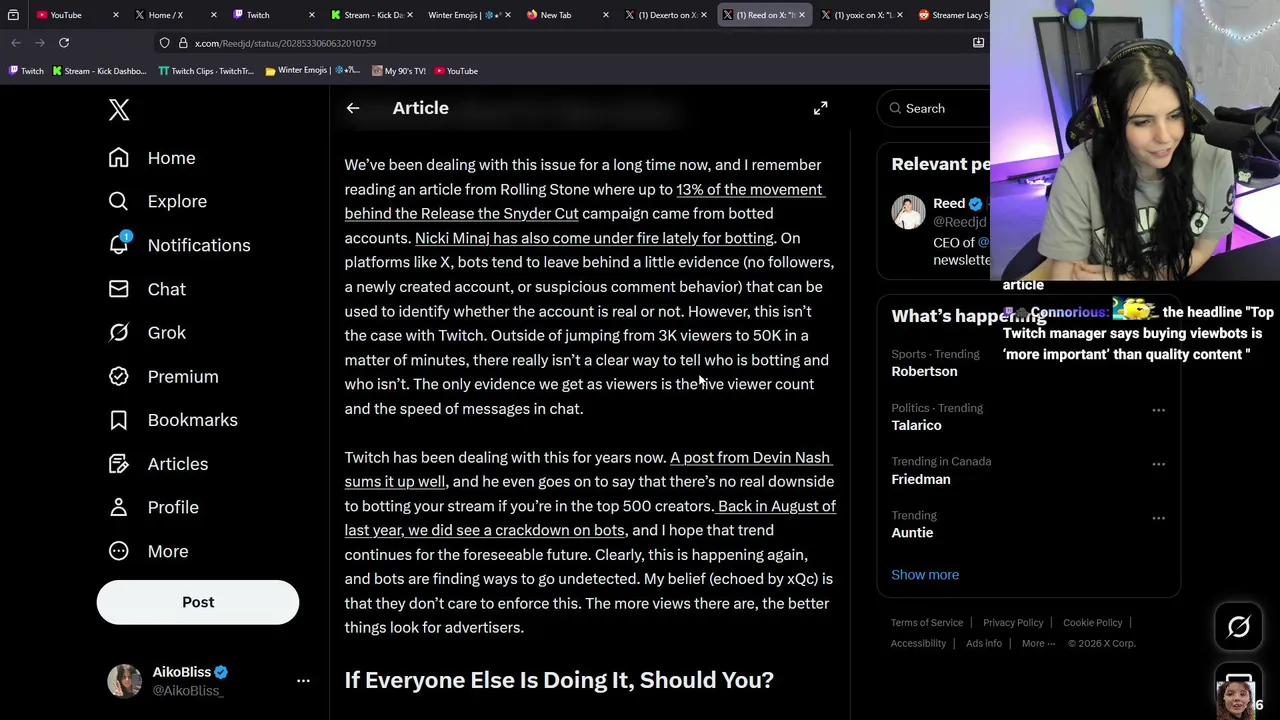Viewport: 1280px width, 720px height.
Task: Open the My 90's TV! bookmark
Action: click(398, 71)
